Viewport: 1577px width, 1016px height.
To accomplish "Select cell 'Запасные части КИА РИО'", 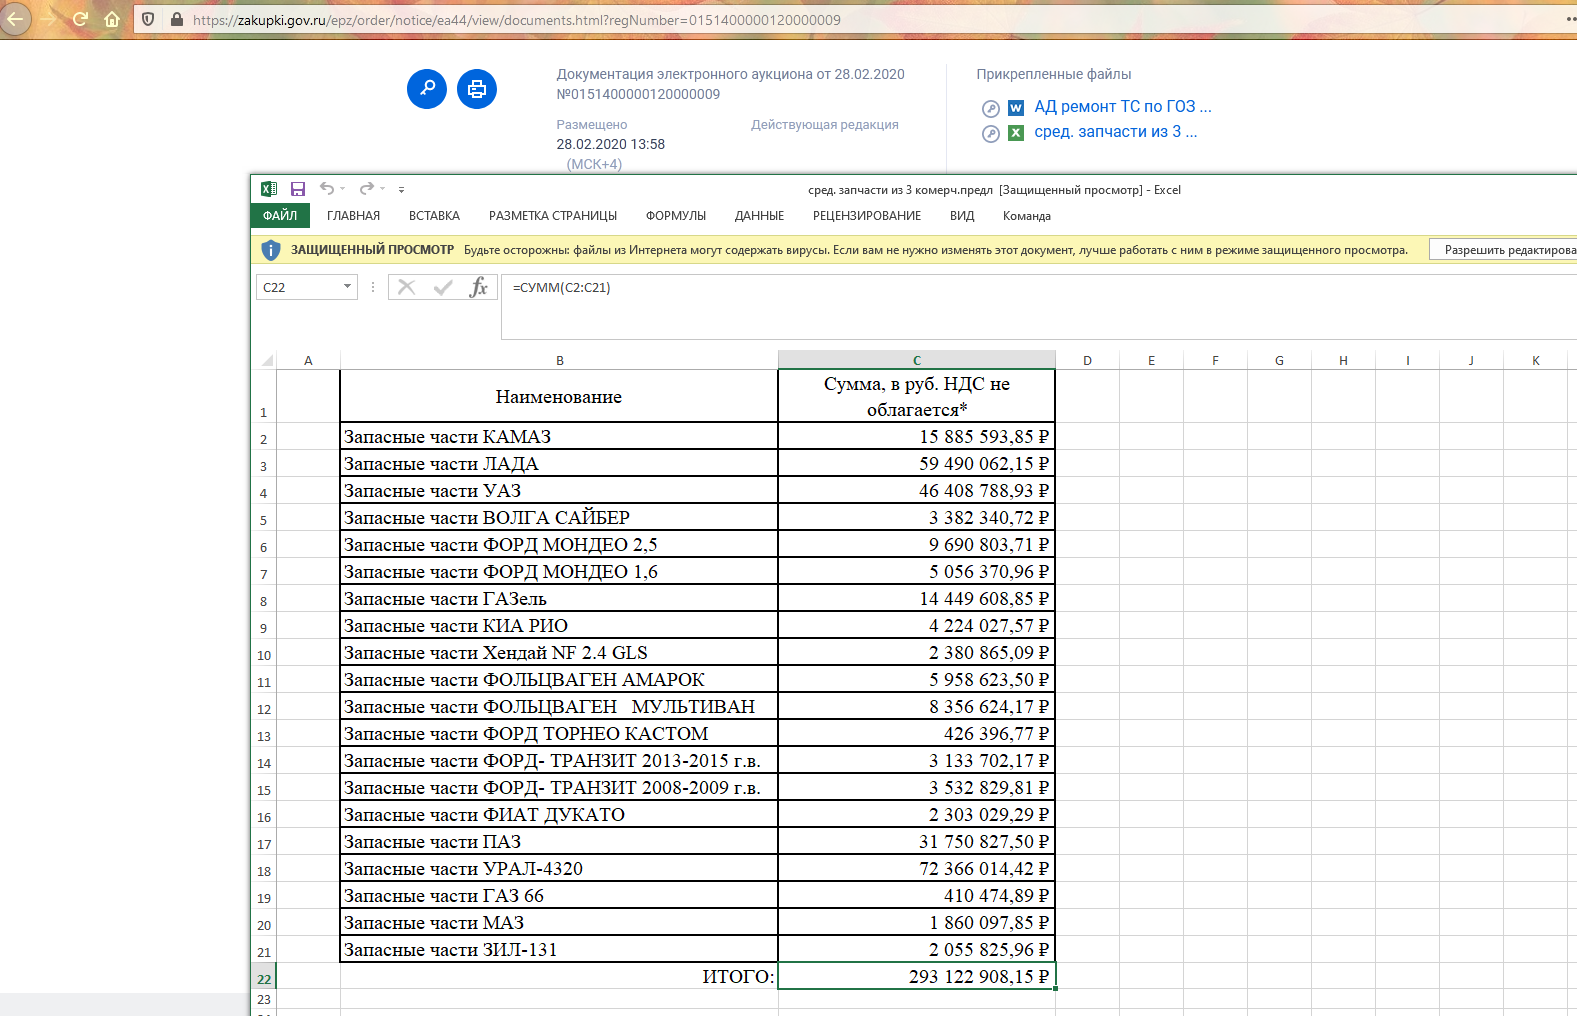I will 559,626.
